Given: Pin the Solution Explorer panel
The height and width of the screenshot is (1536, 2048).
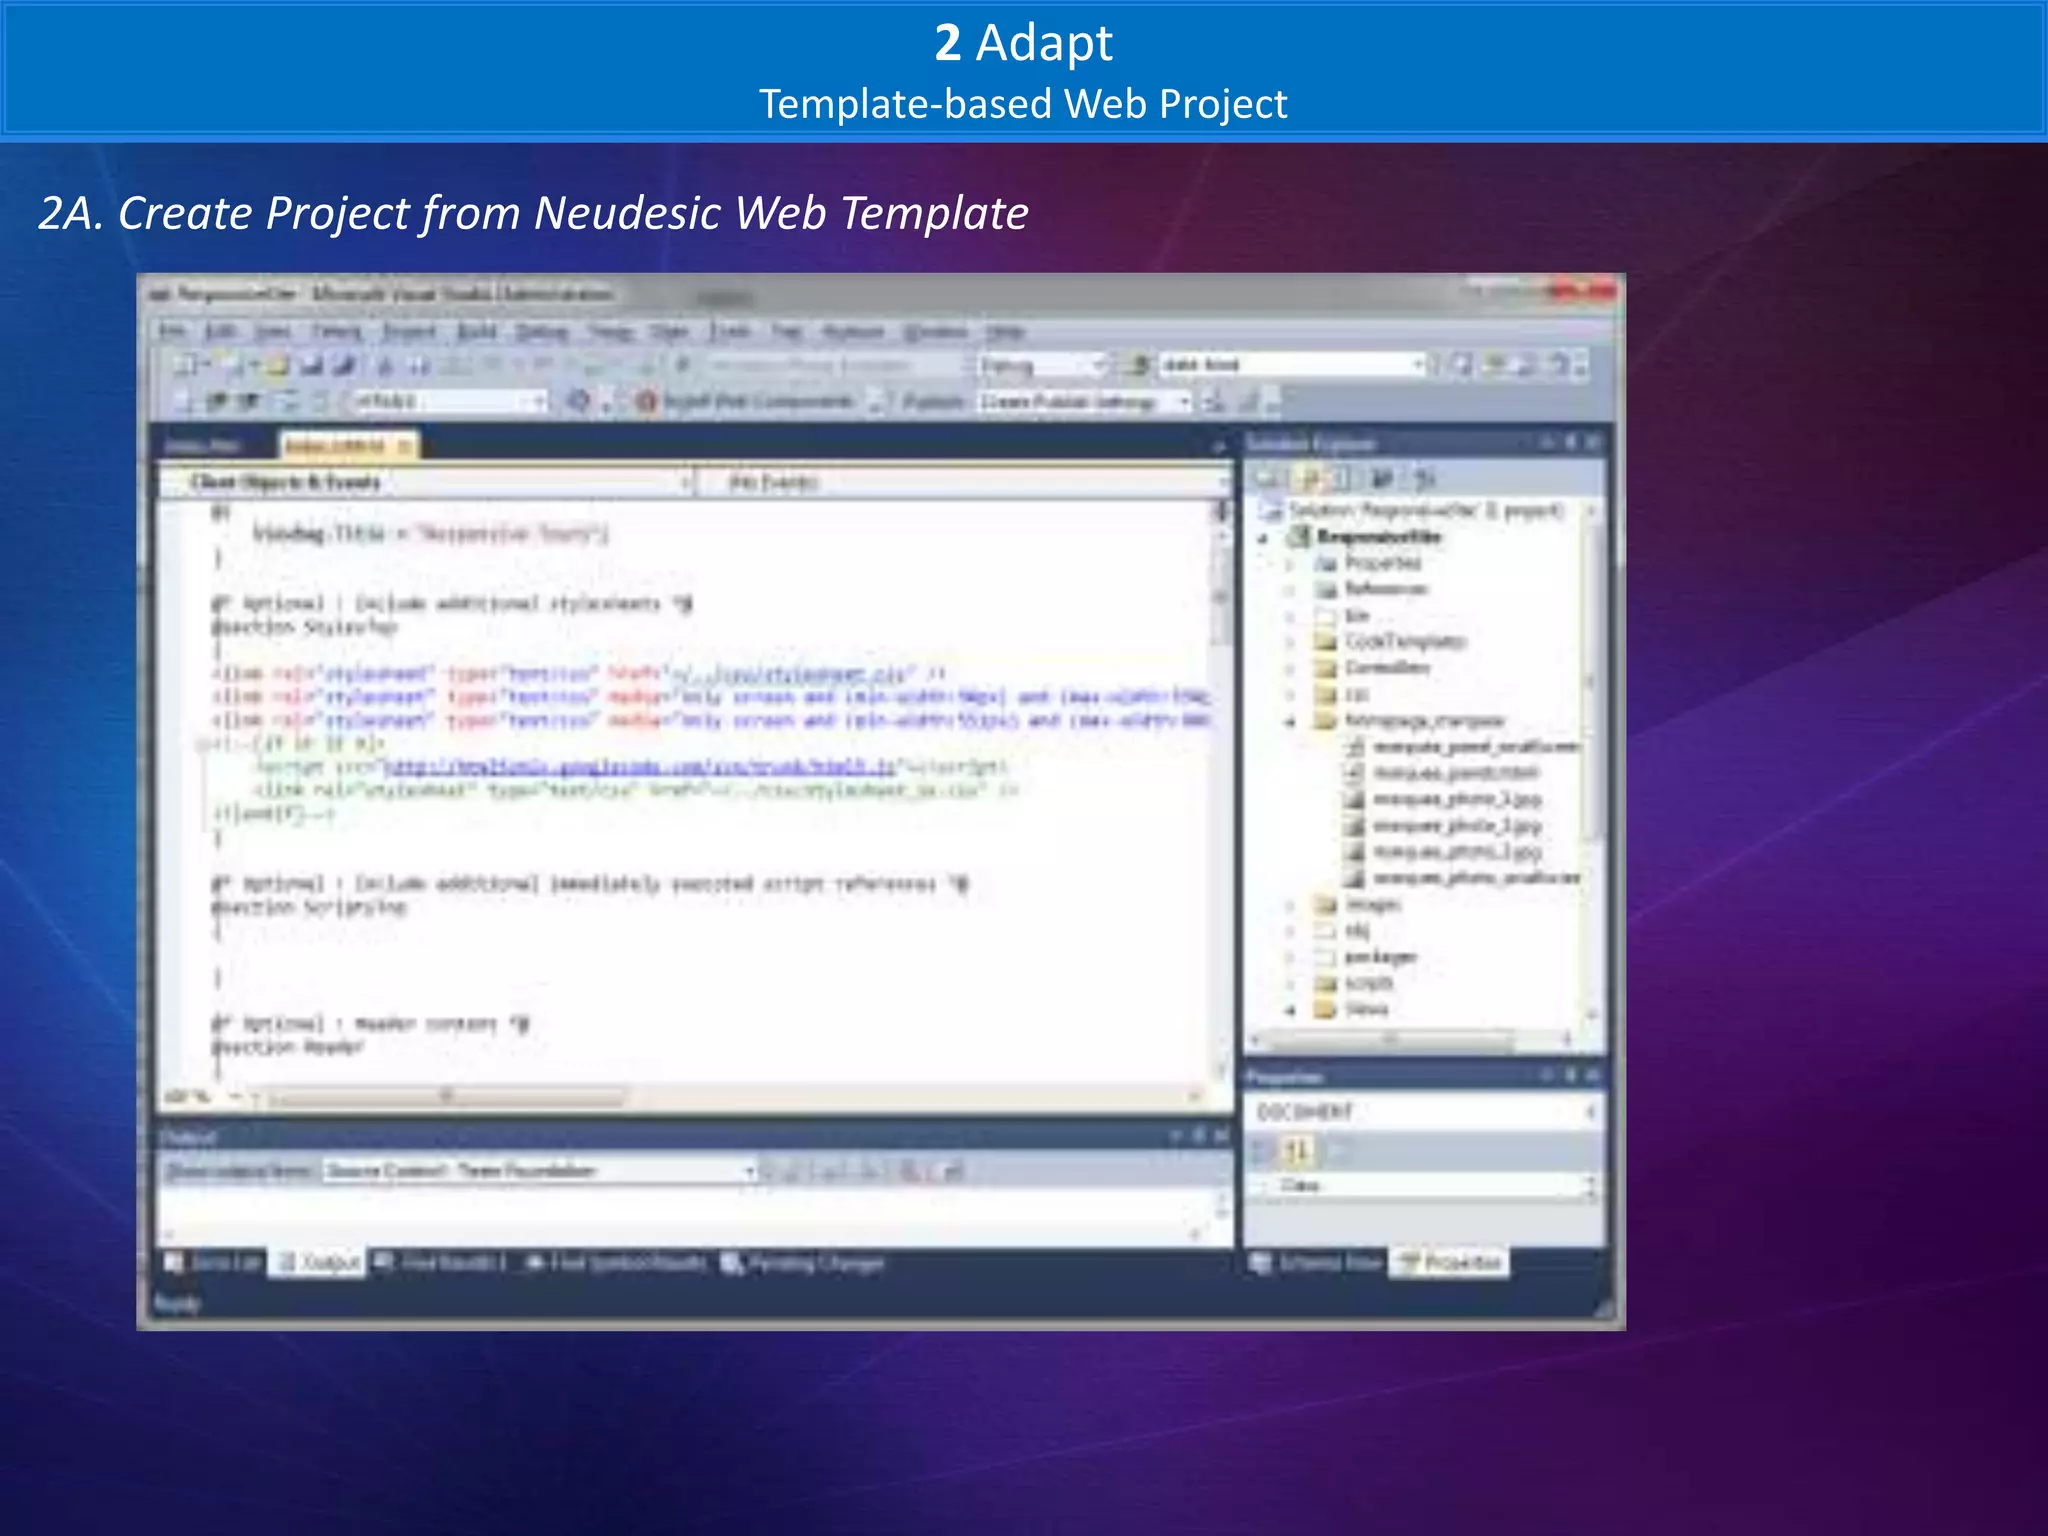Looking at the screenshot, I should 1571,442.
